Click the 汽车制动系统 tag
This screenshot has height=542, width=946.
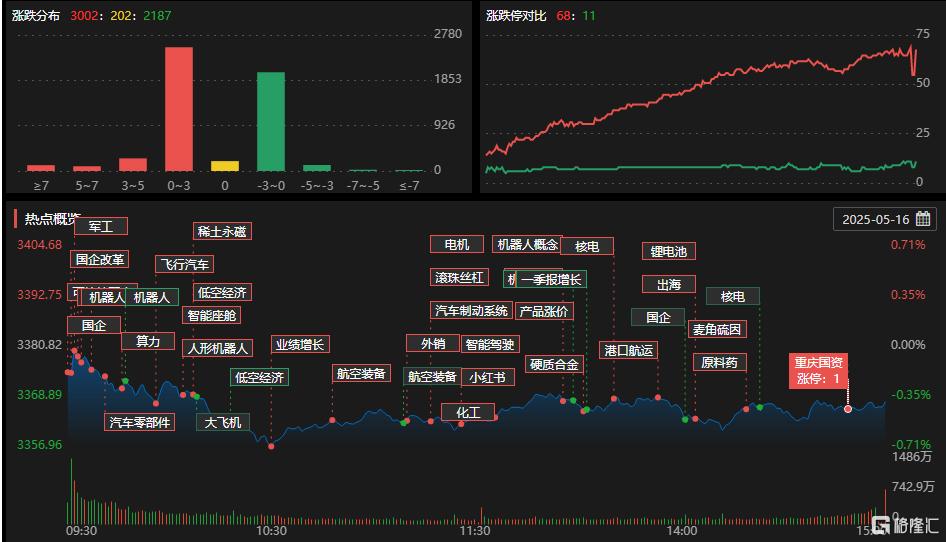pyautogui.click(x=471, y=310)
